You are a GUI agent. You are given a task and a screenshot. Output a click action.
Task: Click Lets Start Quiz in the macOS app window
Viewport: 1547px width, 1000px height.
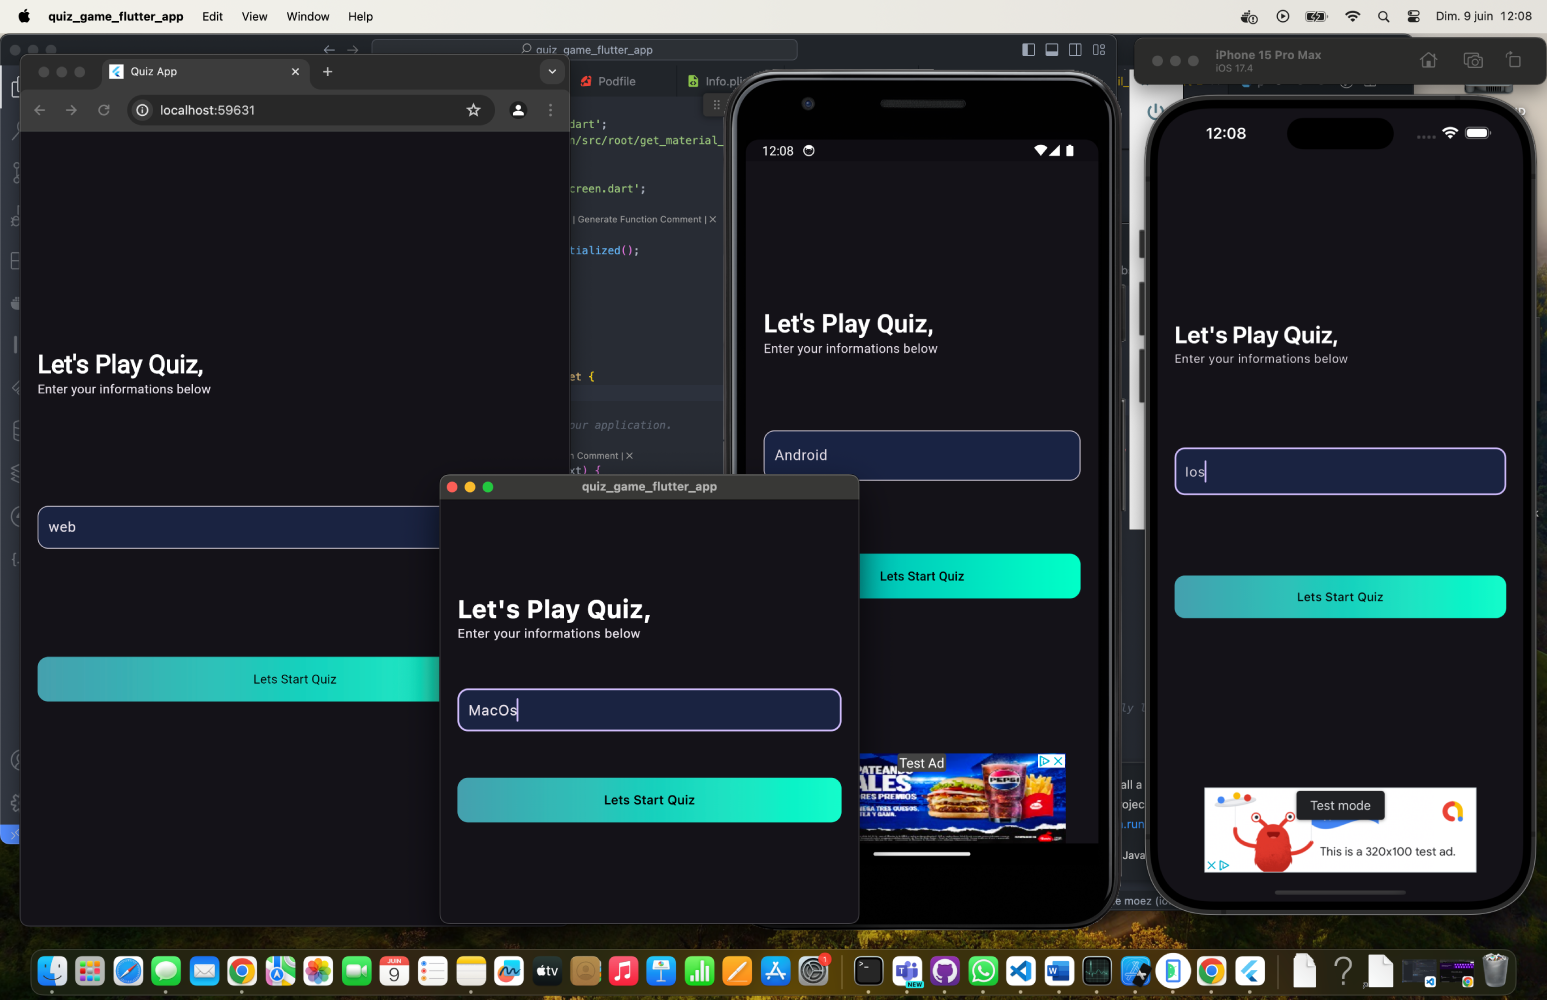649,800
